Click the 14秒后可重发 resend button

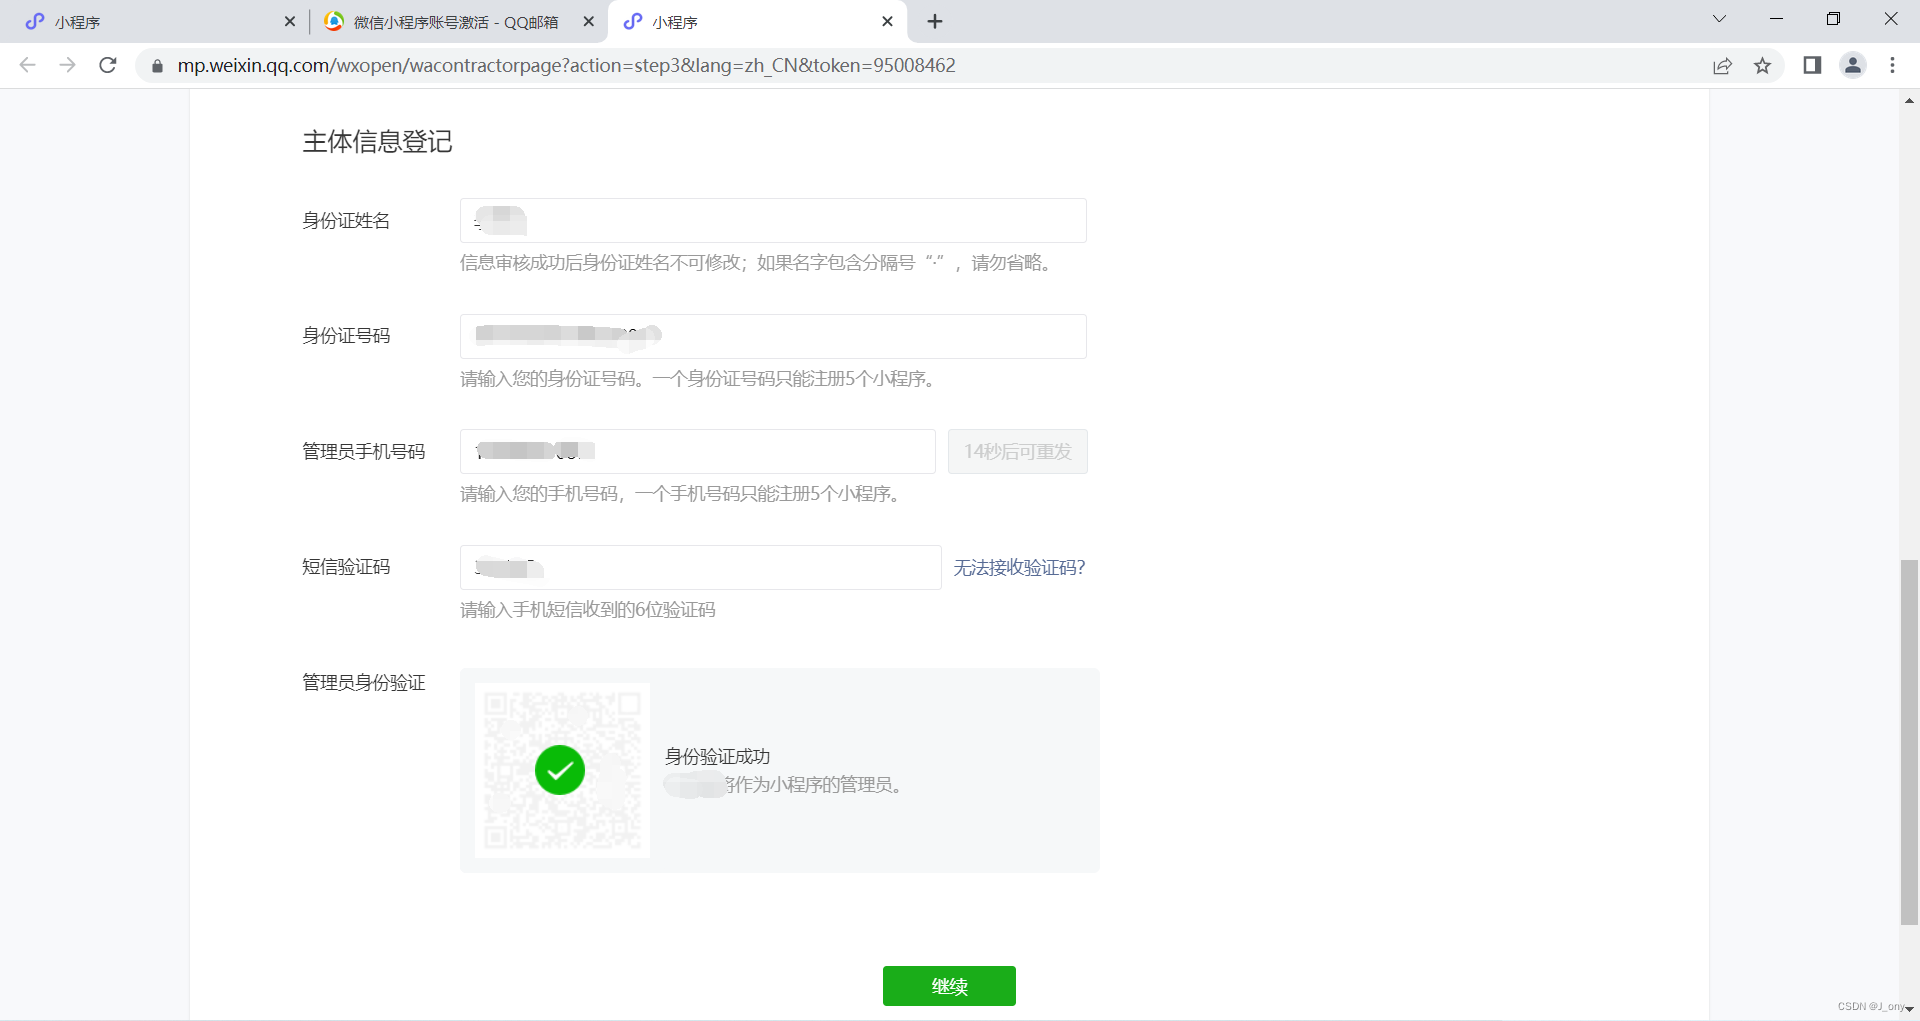(x=1017, y=451)
